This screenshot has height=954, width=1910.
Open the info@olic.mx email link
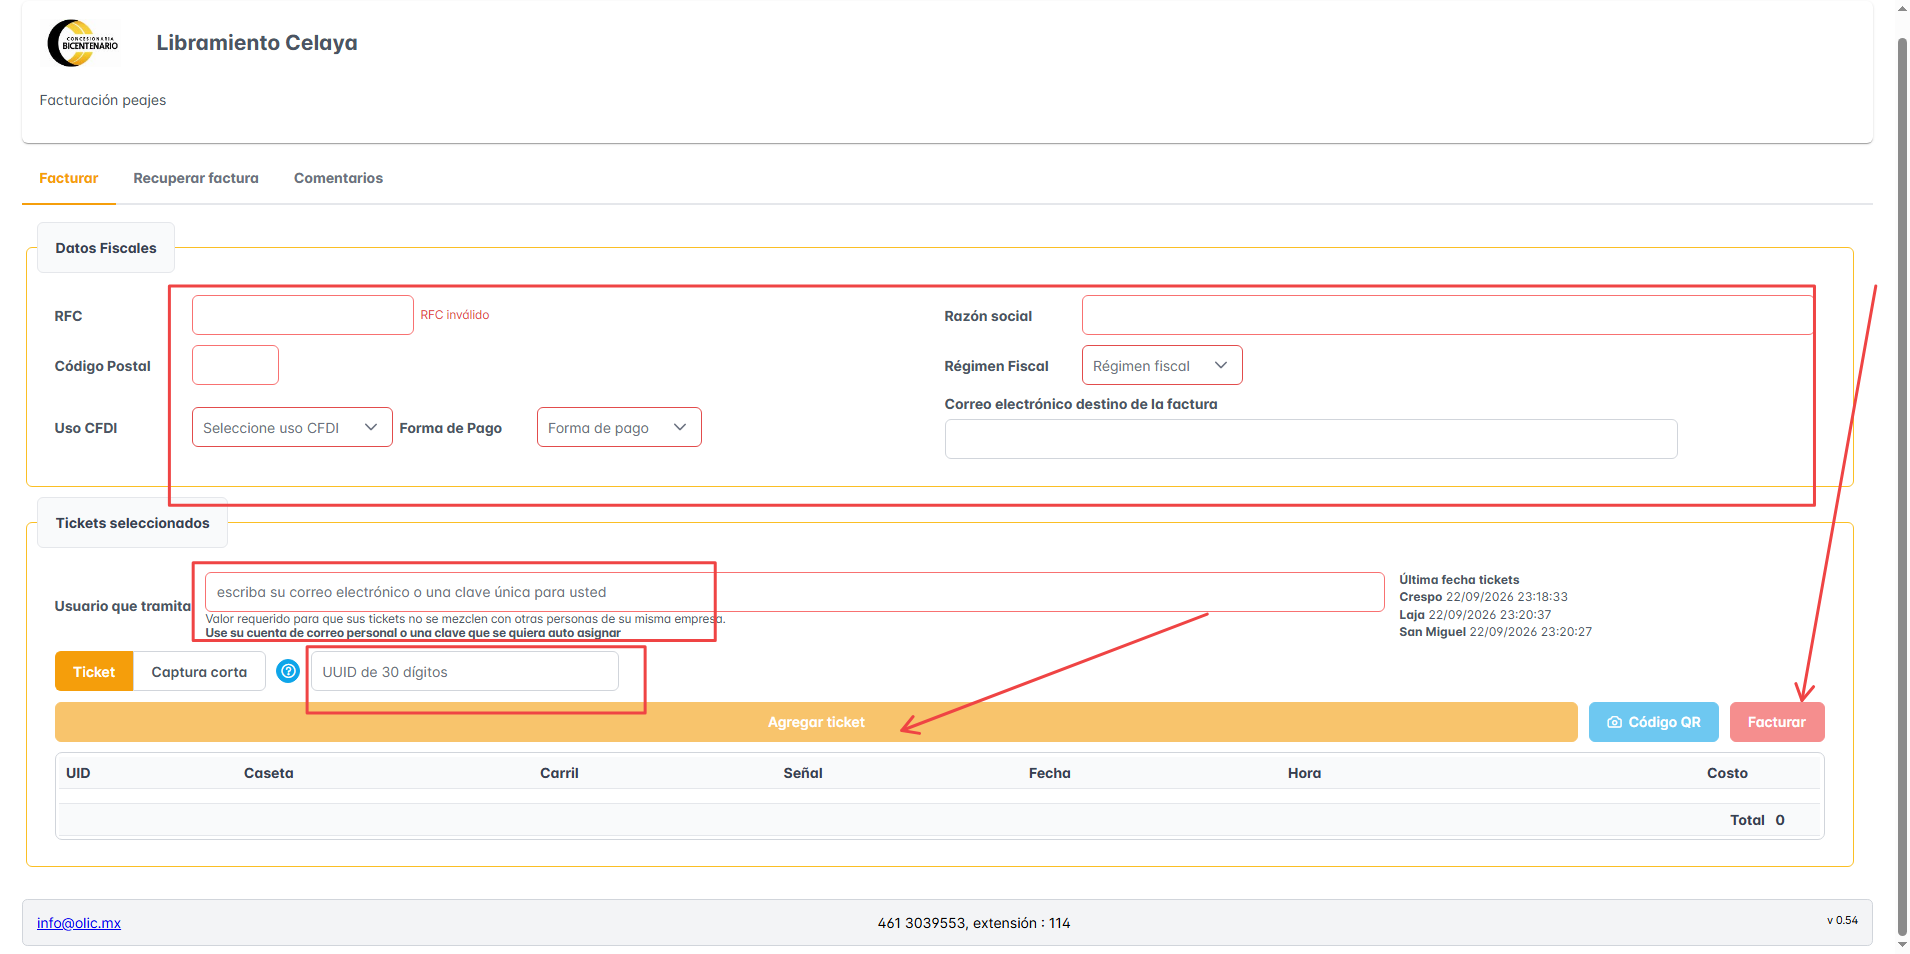pyautogui.click(x=79, y=923)
